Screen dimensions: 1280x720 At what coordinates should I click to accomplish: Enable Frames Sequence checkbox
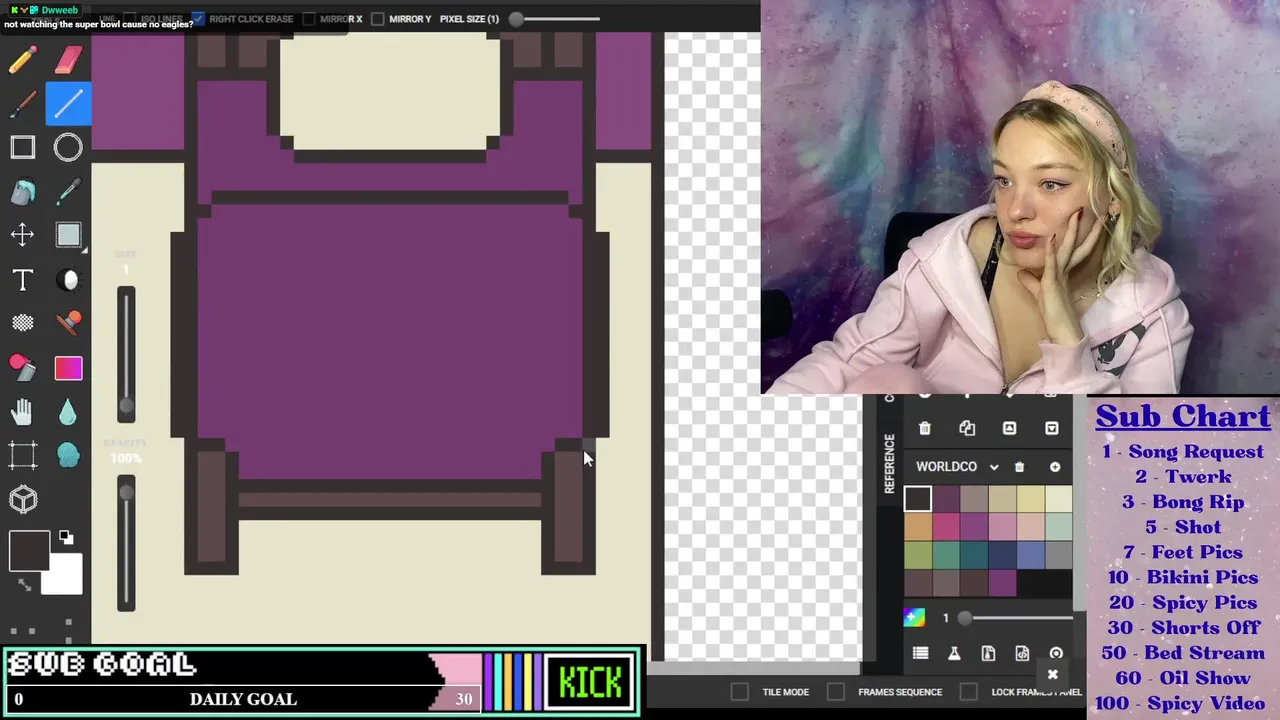pyautogui.click(x=835, y=692)
